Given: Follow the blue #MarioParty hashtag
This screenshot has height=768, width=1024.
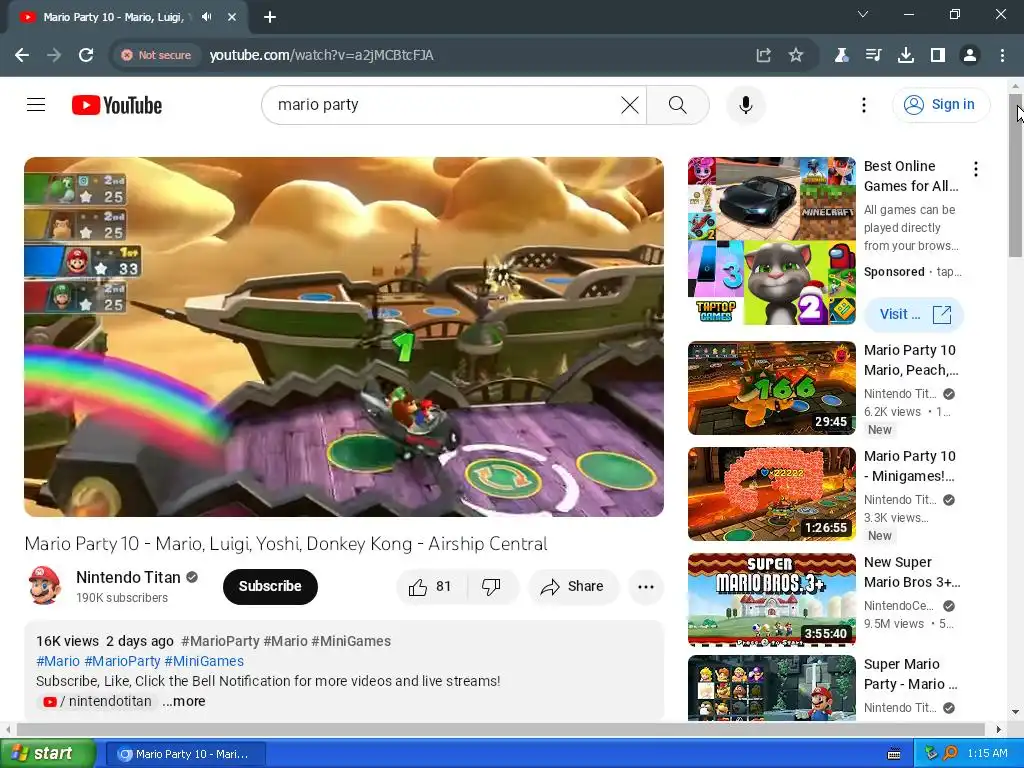Looking at the screenshot, I should tap(122, 661).
